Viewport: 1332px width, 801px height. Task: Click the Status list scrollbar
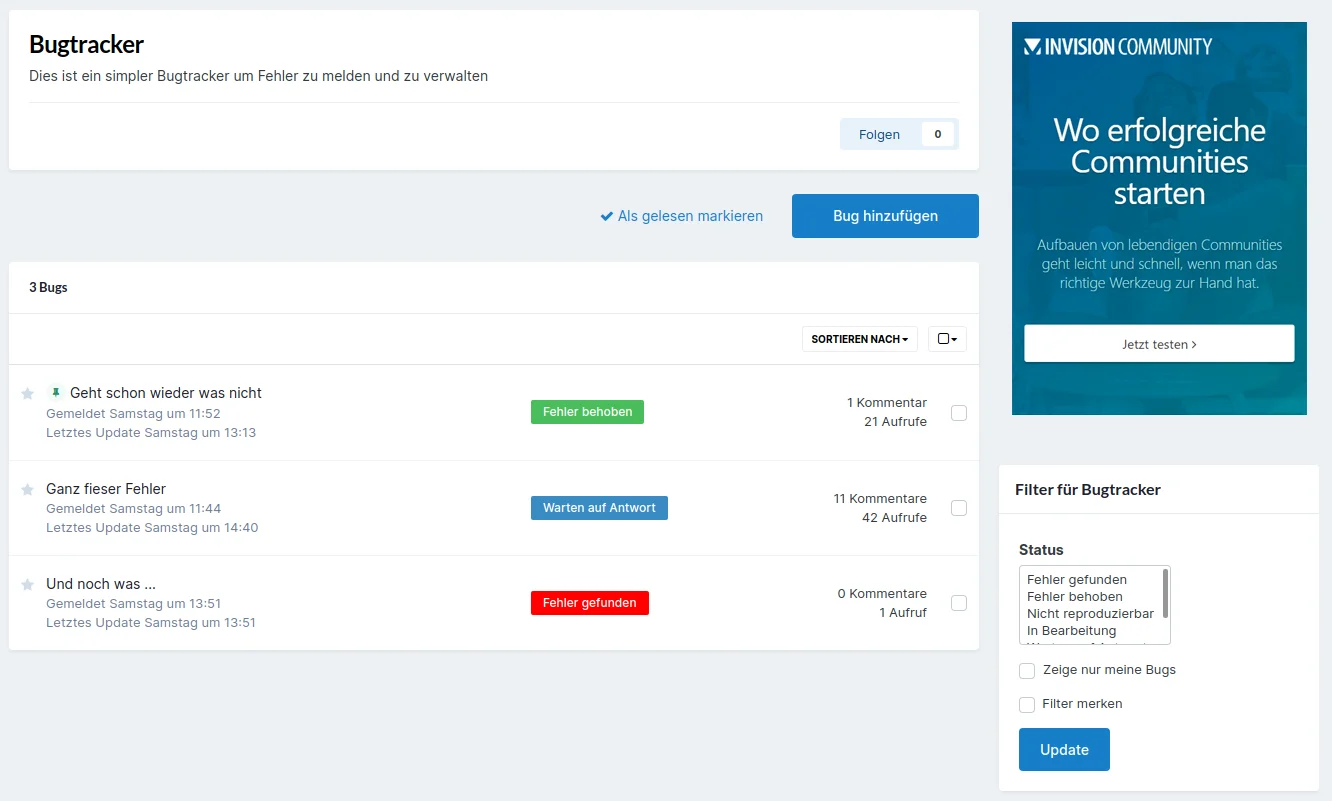(1165, 594)
